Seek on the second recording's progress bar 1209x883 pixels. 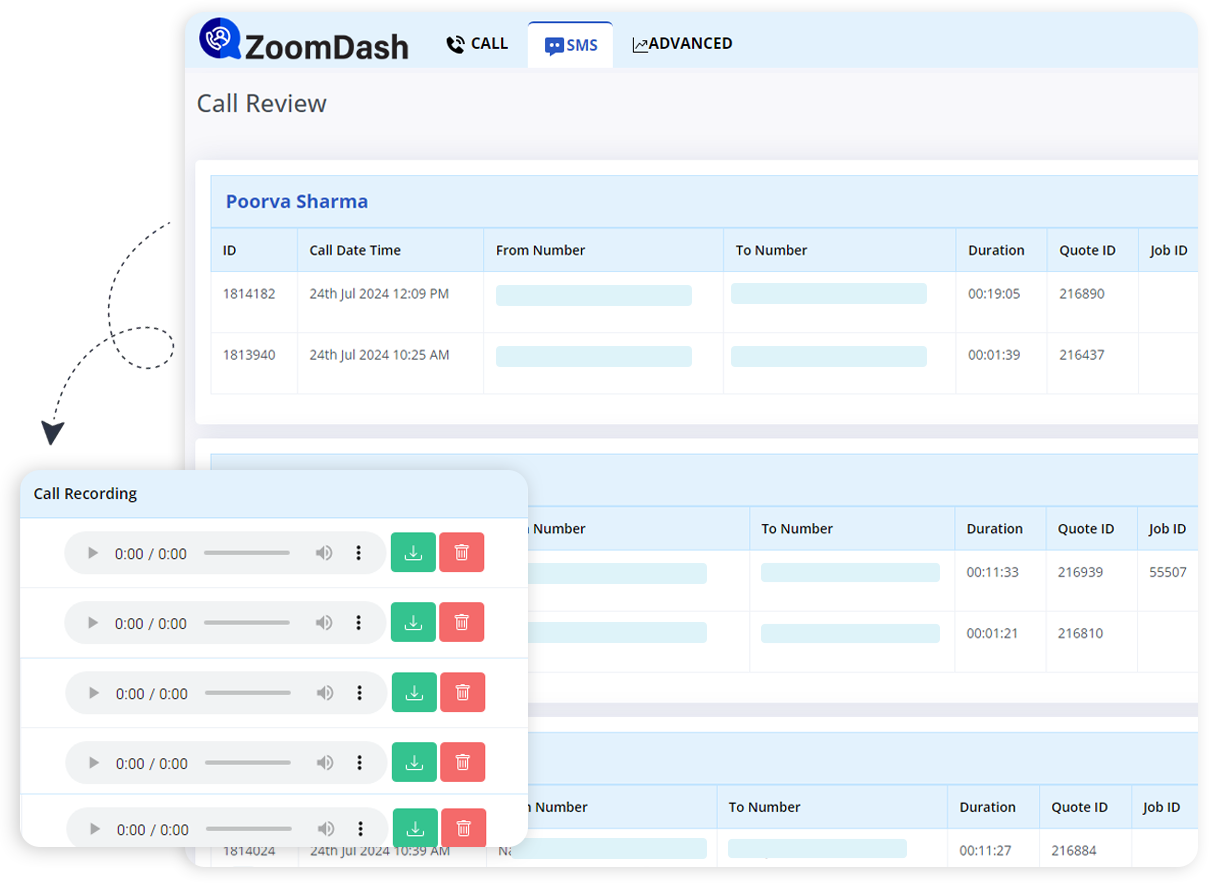click(247, 623)
